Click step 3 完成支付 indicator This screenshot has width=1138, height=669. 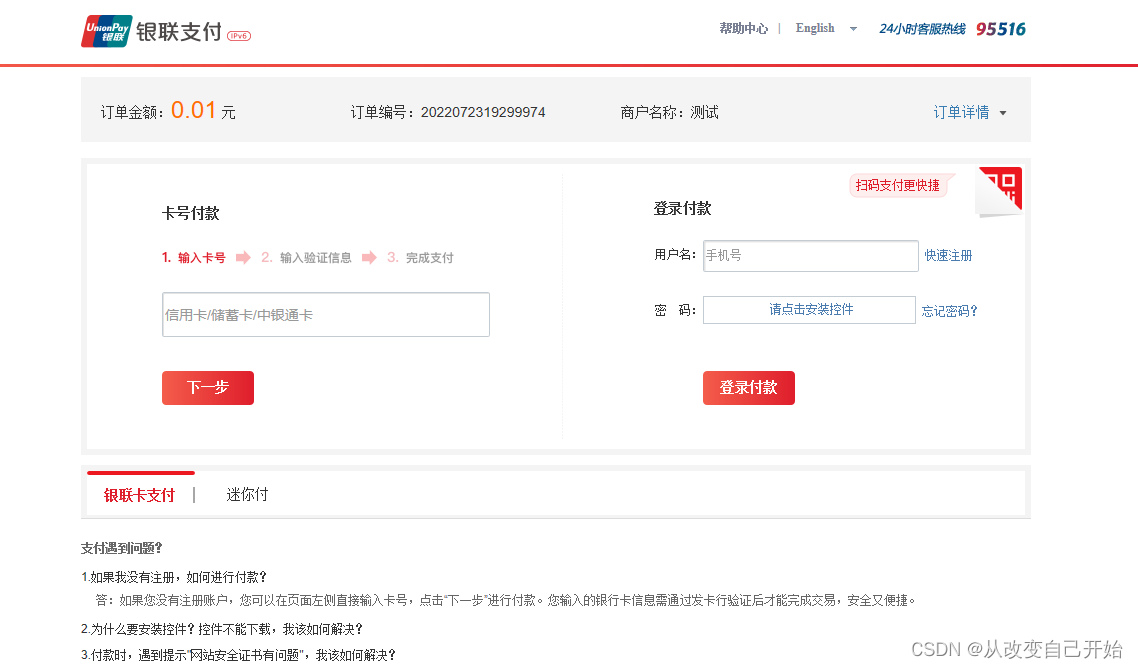[421, 257]
